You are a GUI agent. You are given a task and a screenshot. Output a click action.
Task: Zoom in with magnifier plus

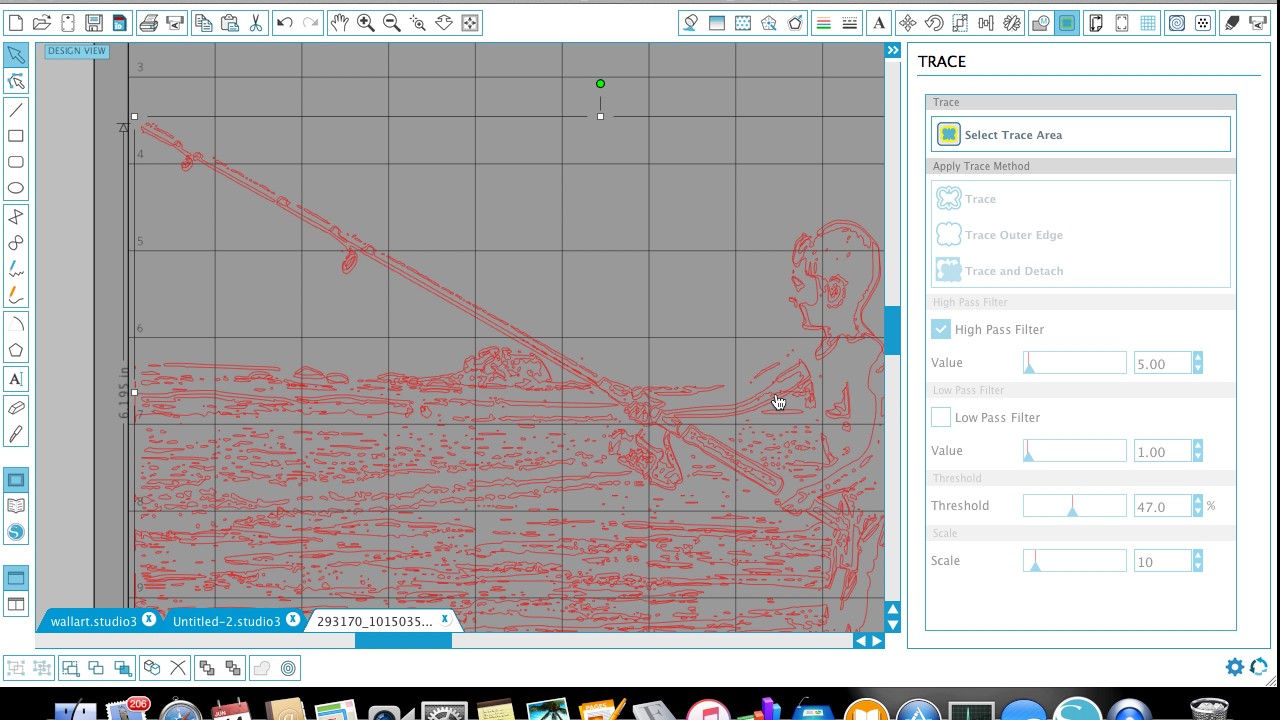pos(366,22)
